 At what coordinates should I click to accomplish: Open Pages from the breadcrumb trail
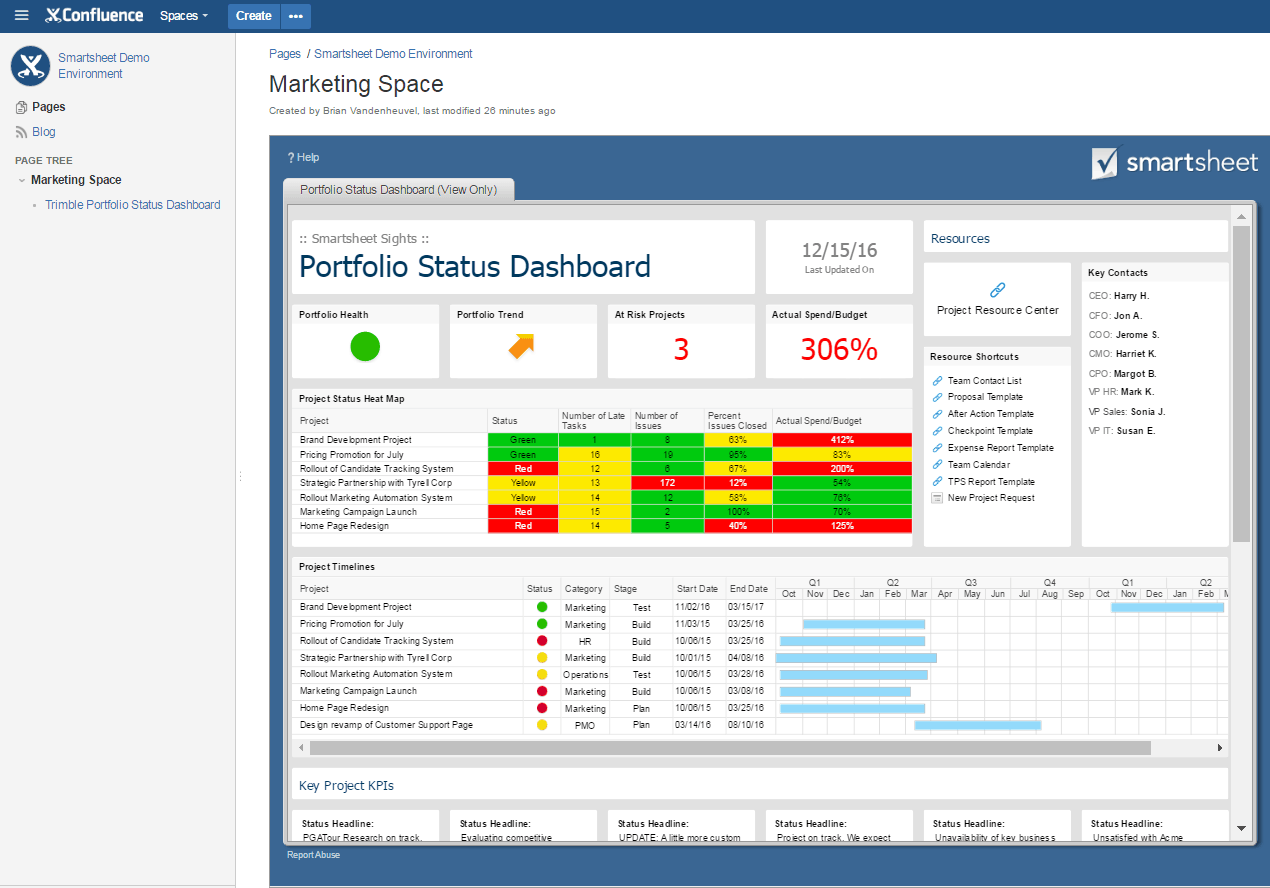(285, 53)
